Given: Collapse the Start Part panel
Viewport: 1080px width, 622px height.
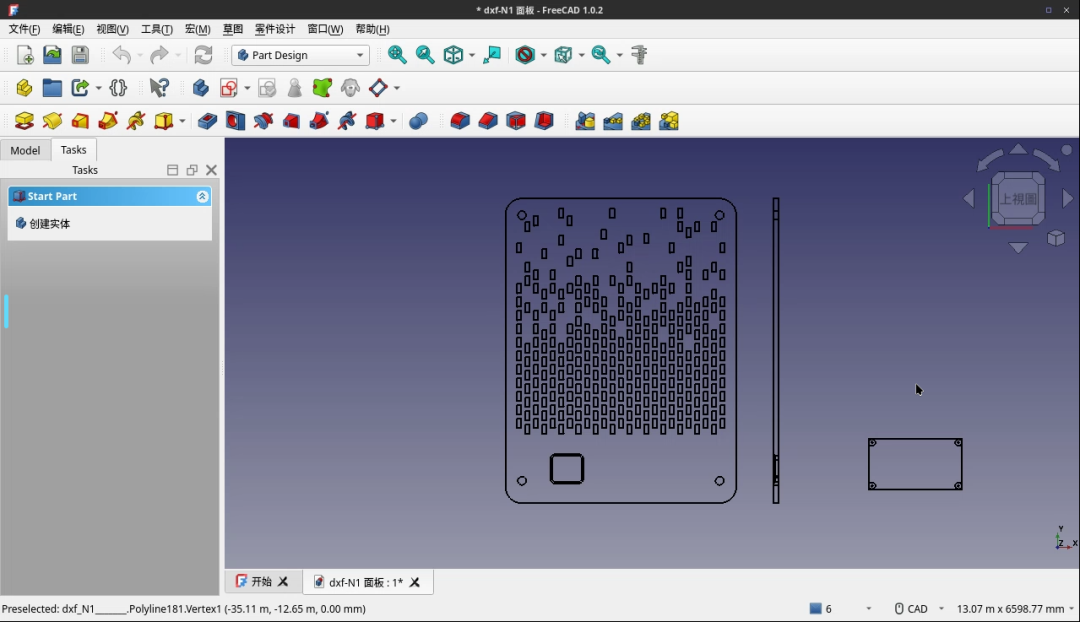Looking at the screenshot, I should pos(202,196).
